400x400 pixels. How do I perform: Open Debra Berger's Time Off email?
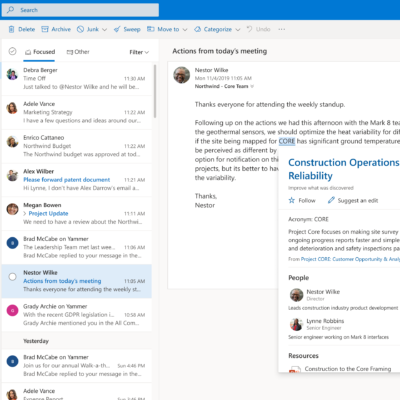tap(77, 78)
